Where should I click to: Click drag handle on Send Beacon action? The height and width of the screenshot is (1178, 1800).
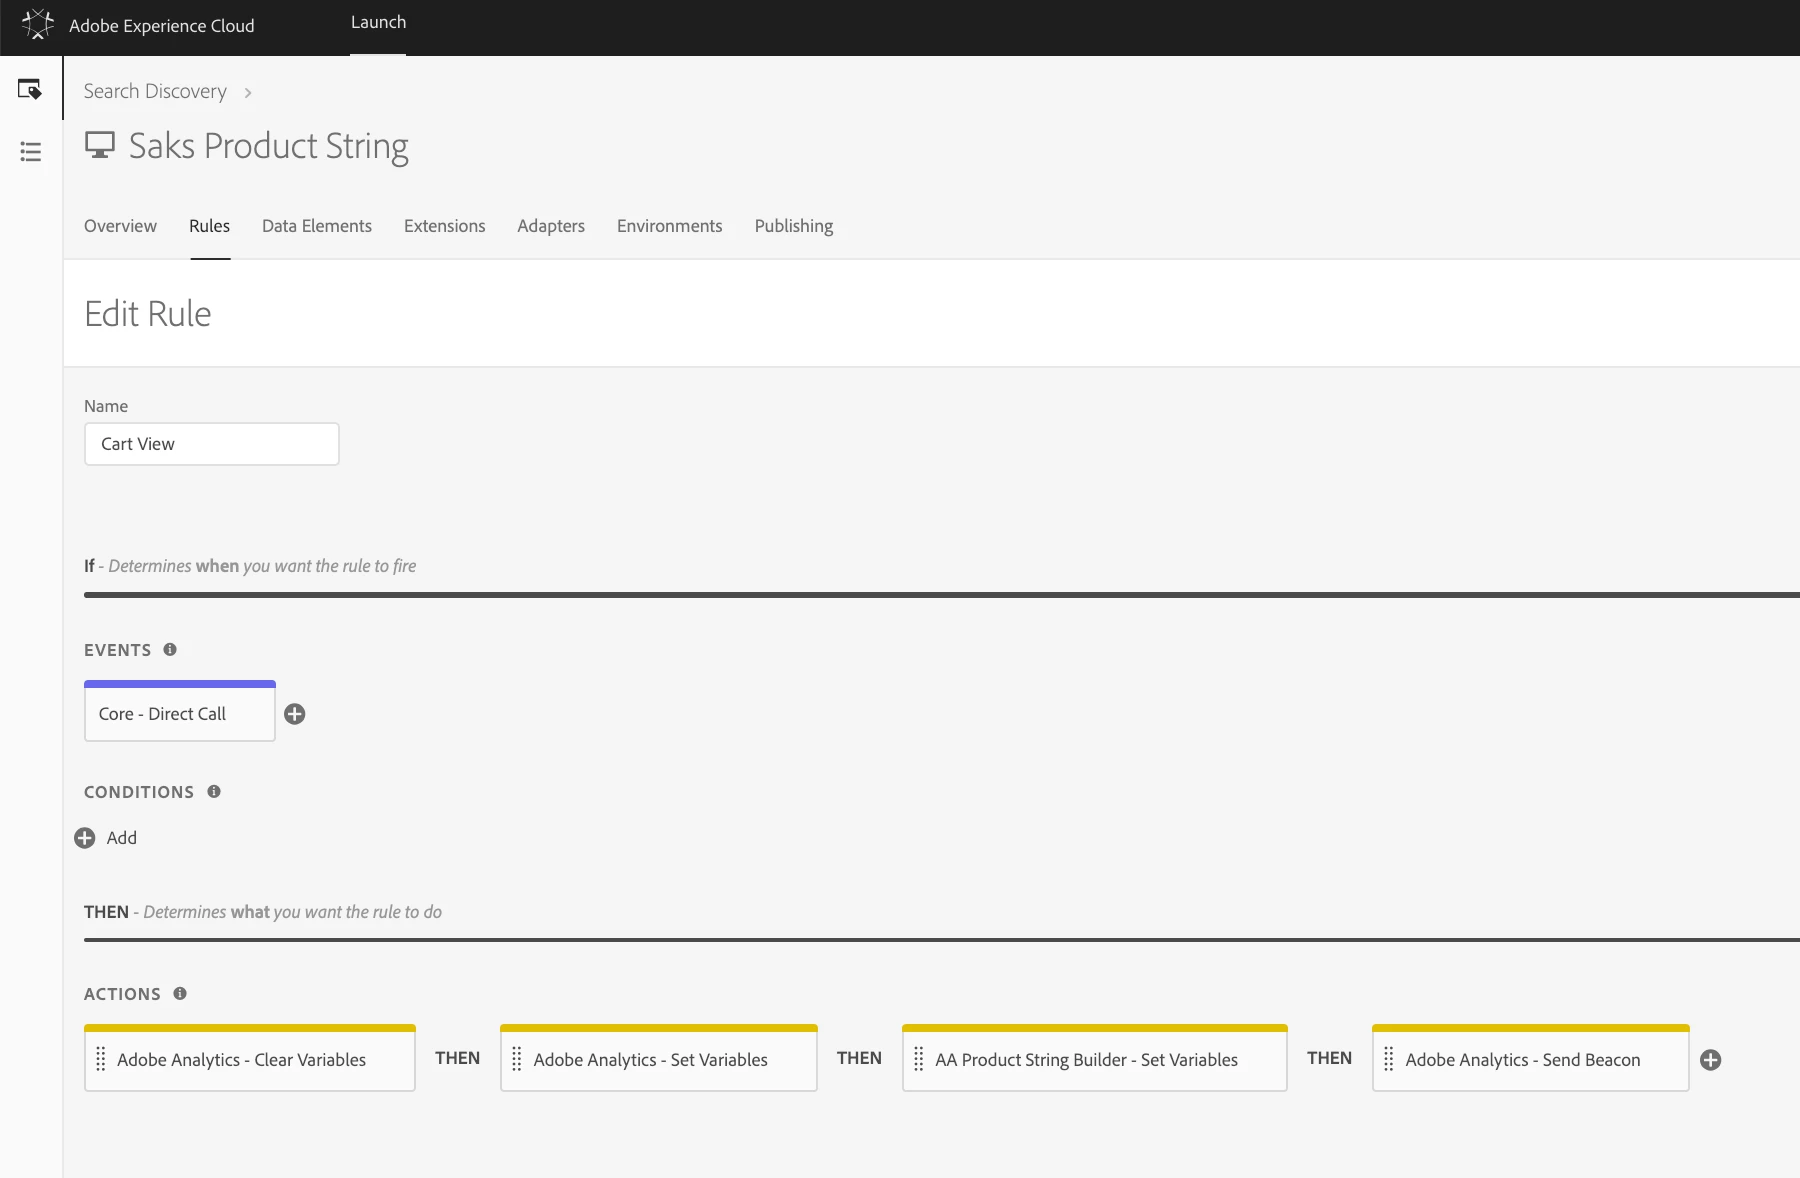coord(1389,1059)
